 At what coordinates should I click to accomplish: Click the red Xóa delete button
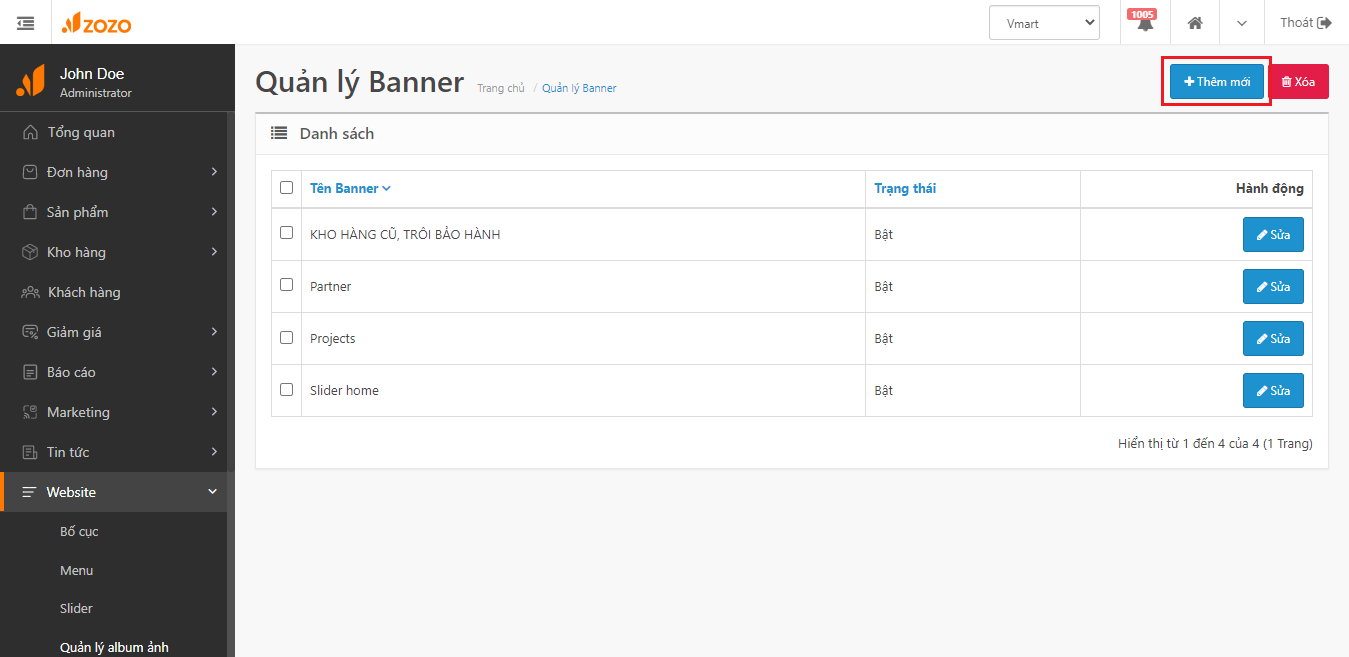tap(1298, 81)
